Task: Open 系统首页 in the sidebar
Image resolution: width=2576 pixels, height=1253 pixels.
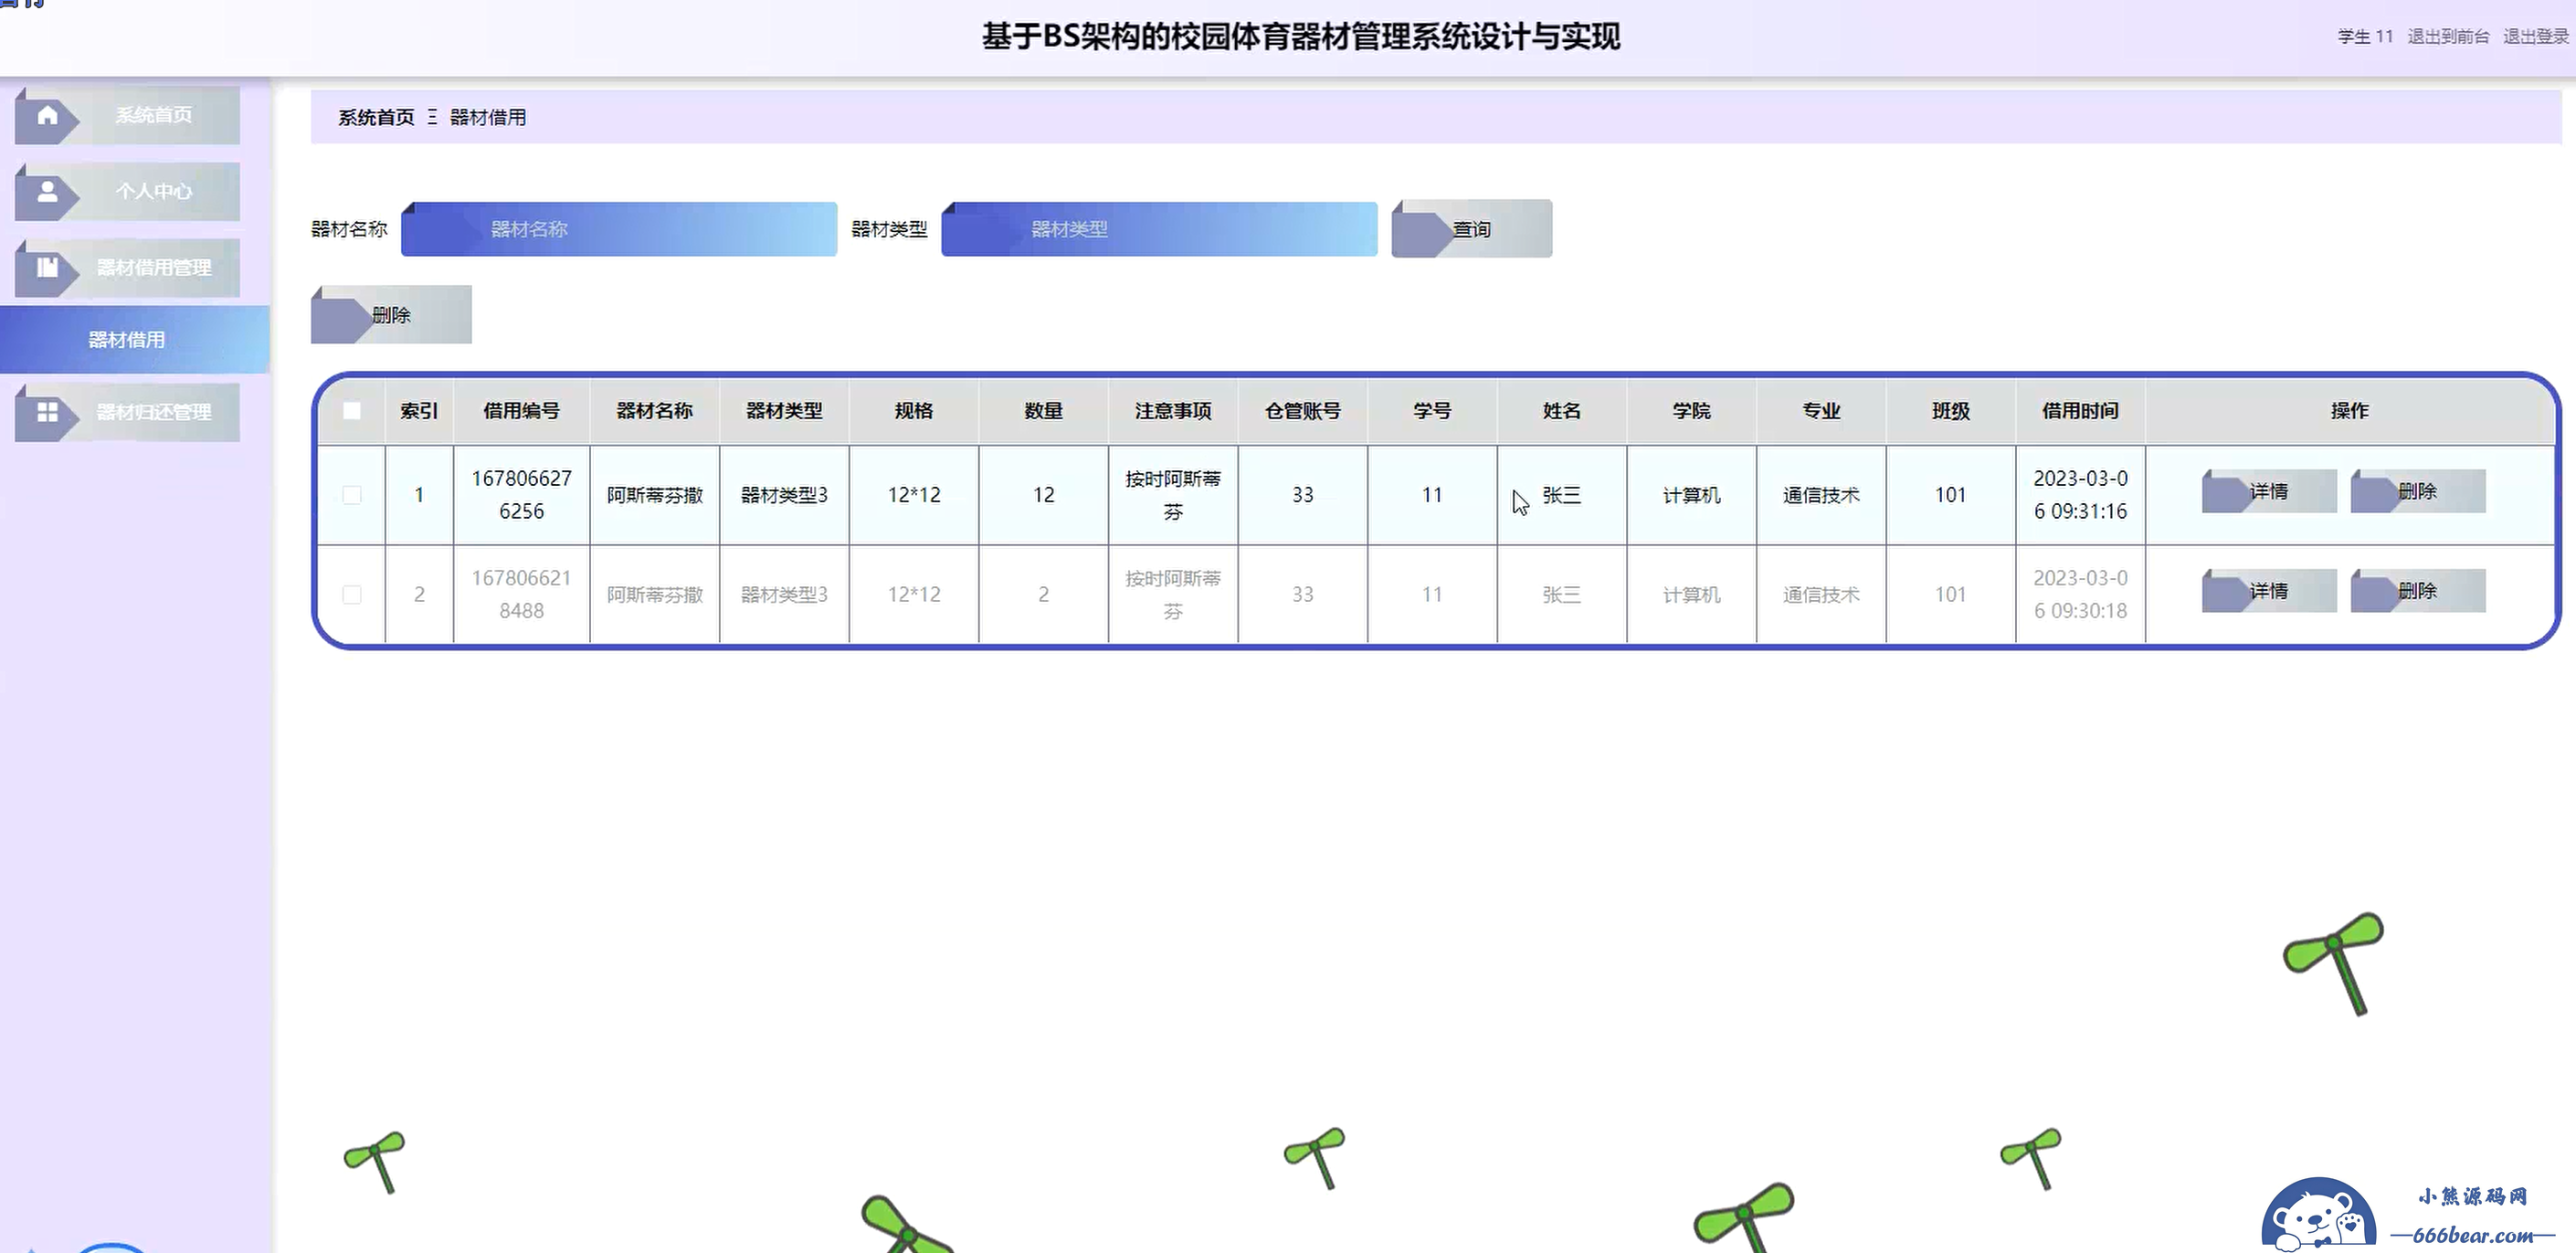Action: point(127,115)
